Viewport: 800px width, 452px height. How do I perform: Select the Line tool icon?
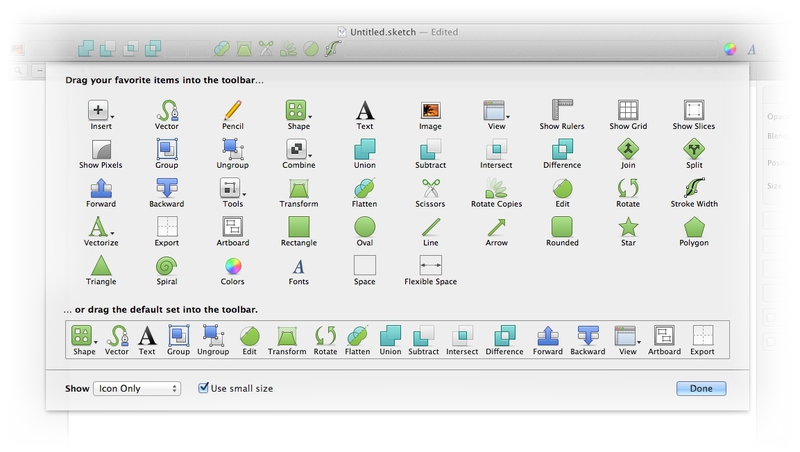click(431, 227)
